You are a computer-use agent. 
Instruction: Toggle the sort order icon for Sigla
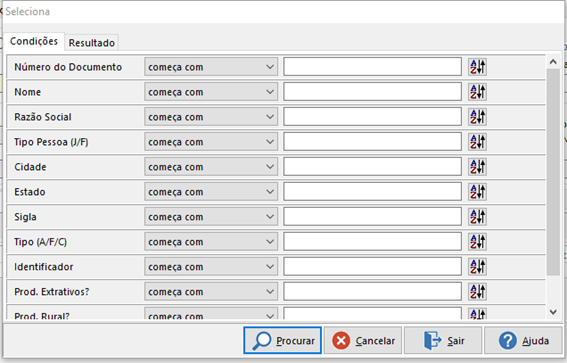(x=477, y=217)
